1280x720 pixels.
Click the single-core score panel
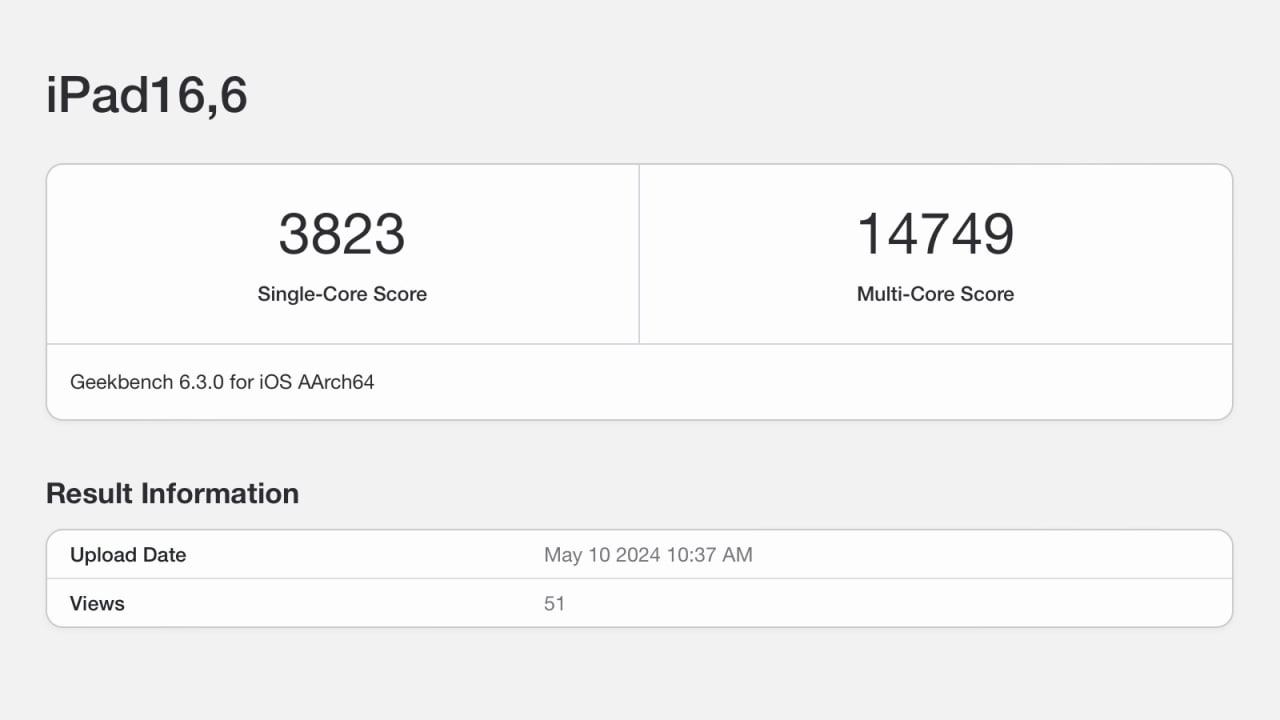click(342, 254)
